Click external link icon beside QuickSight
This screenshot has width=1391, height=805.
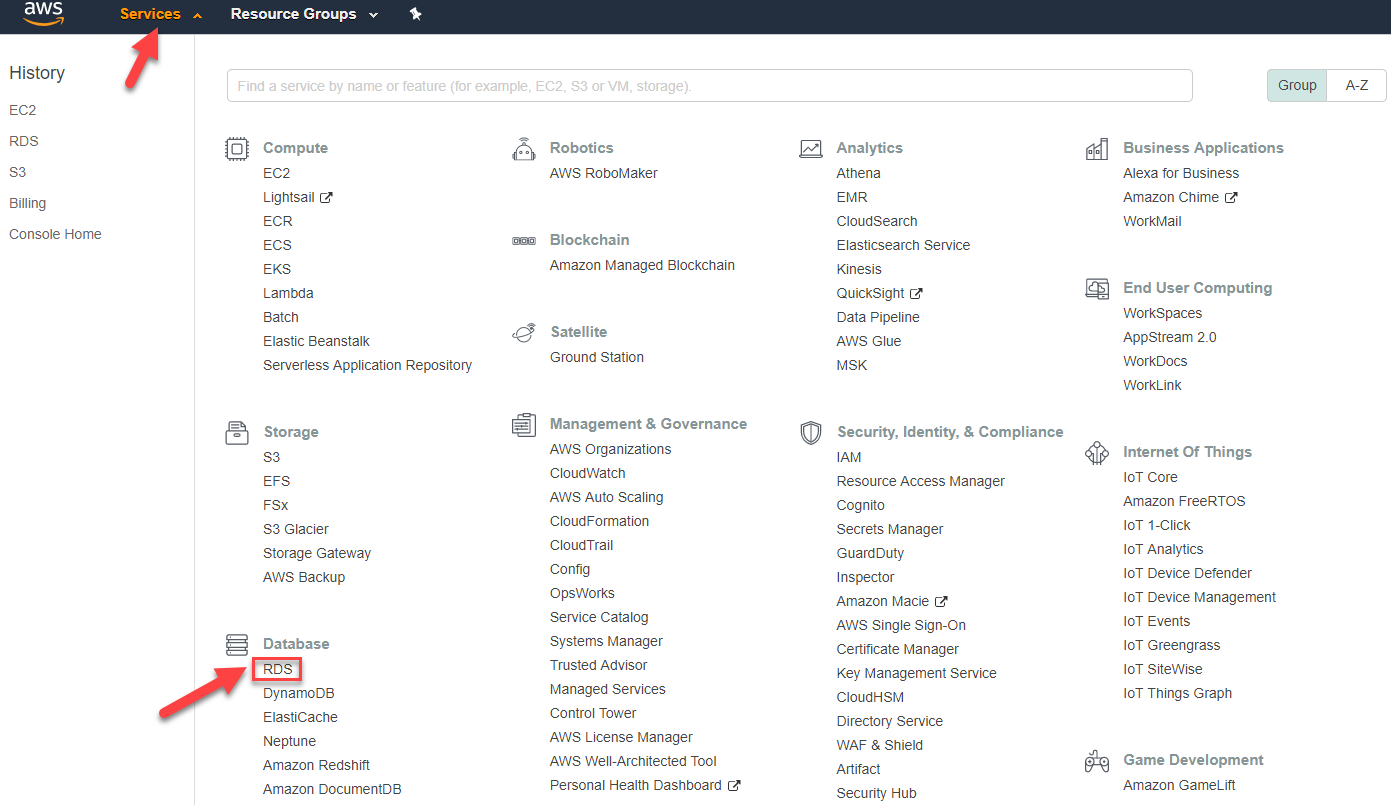(916, 294)
